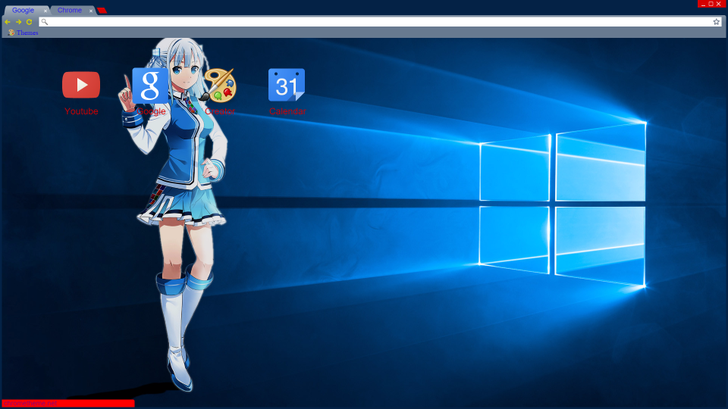
Task: Open the Creator paint palette icon
Action: tap(220, 85)
